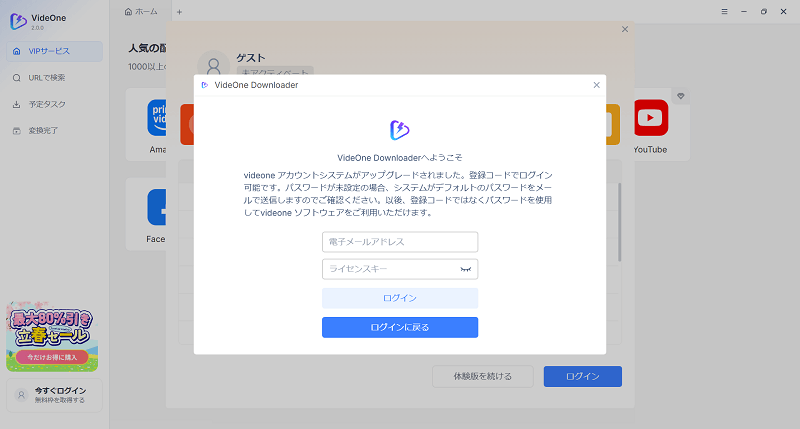Click the blue ログイン button at bottom right
This screenshot has width=800, height=429.
pos(583,376)
